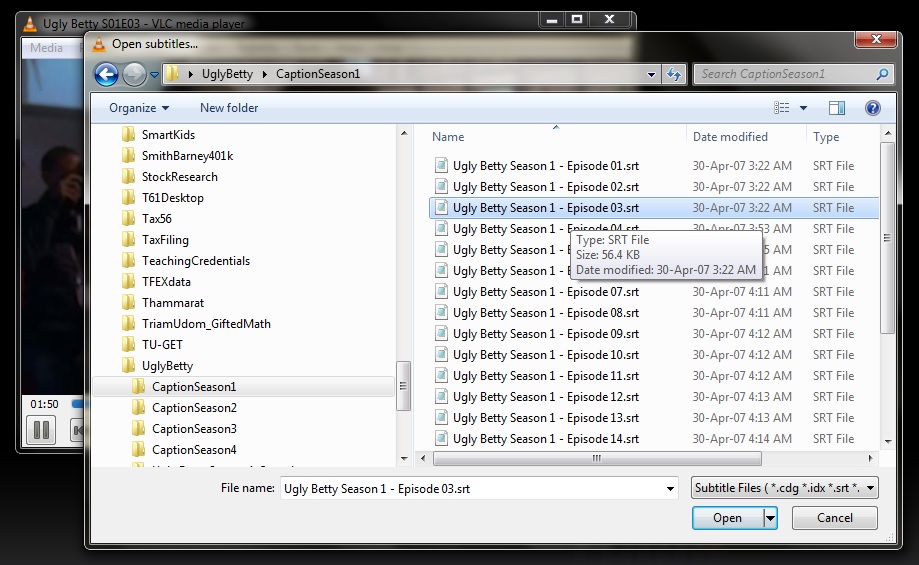Select Ugly Betty Season 1 - Episode 08.srt

(546, 313)
